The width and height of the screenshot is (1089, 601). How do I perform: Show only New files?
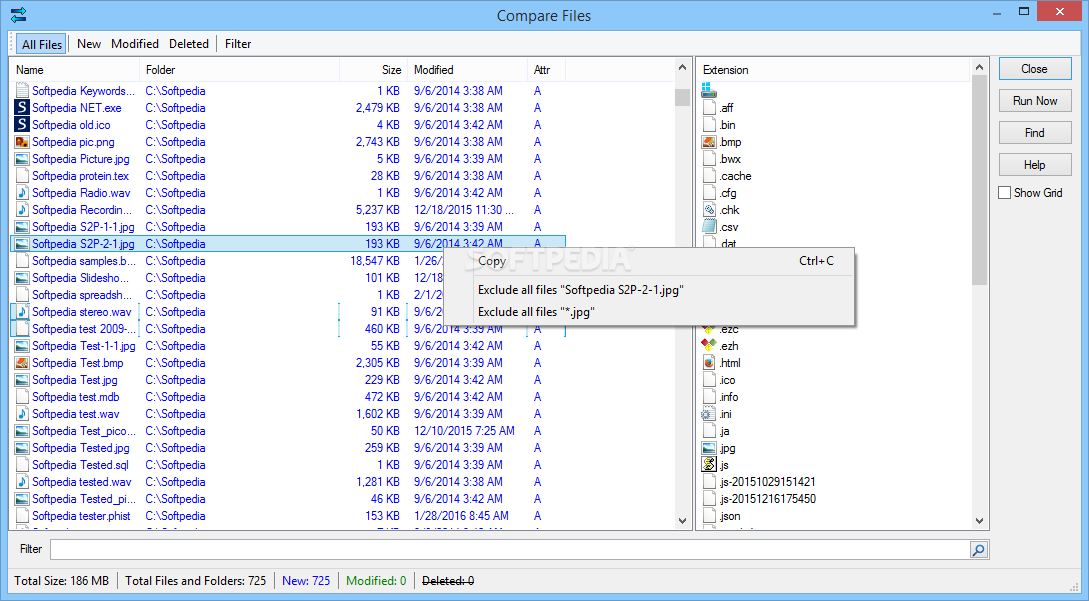89,44
